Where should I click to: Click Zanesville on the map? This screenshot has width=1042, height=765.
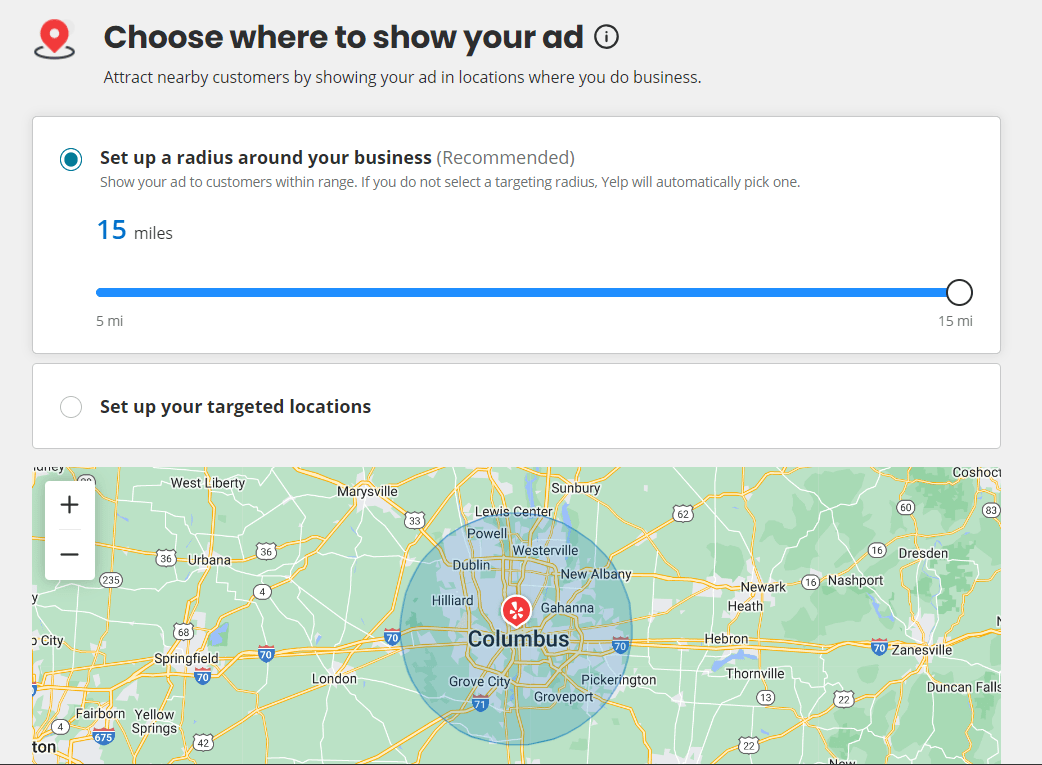(x=922, y=650)
